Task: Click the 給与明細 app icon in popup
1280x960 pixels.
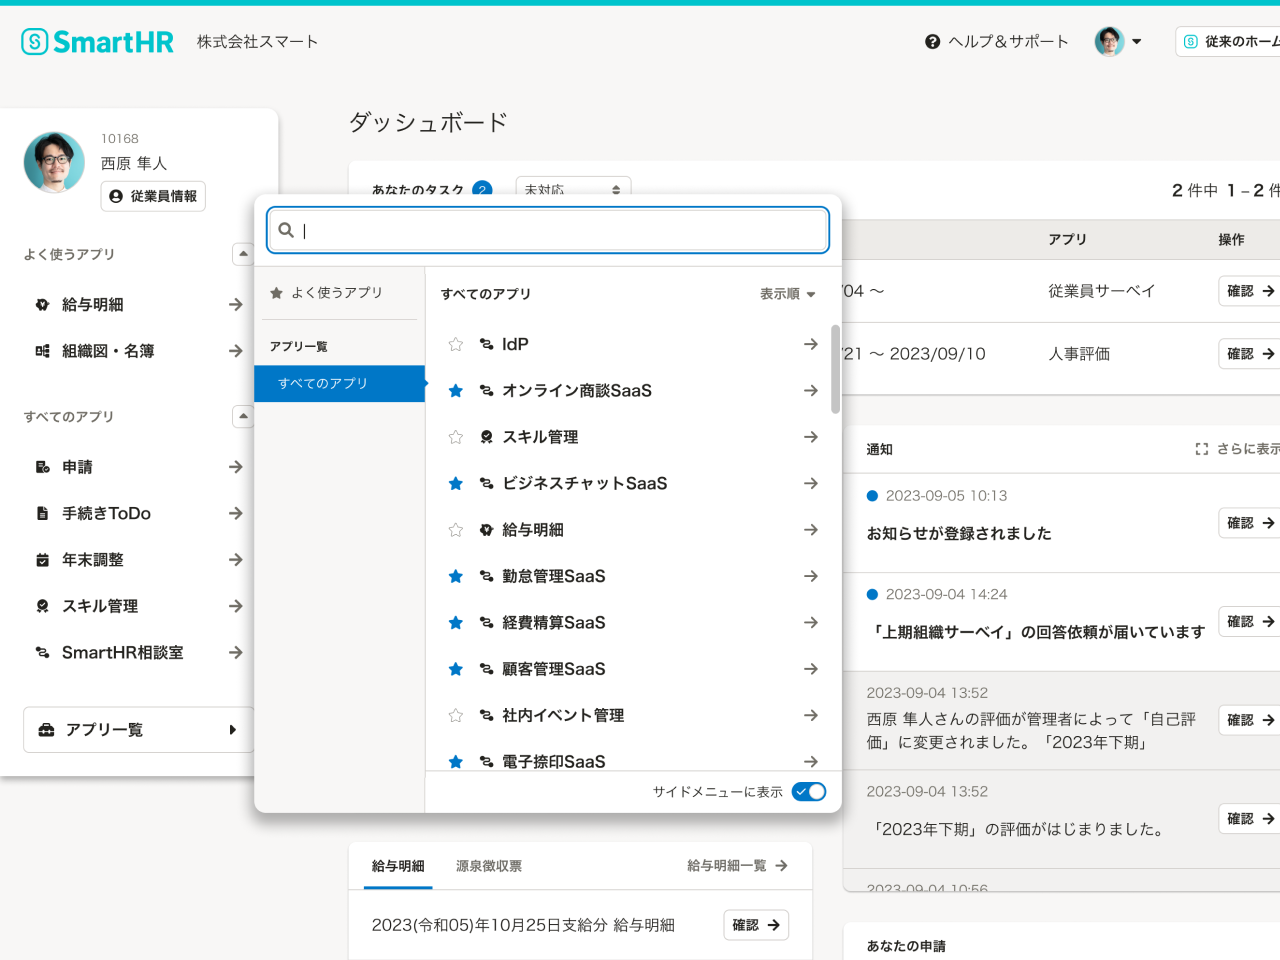Action: click(x=487, y=530)
